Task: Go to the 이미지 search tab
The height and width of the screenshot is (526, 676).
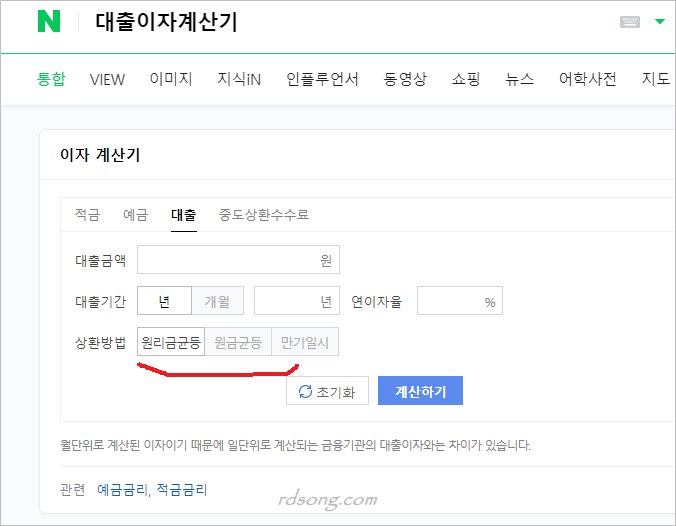Action: pos(170,80)
